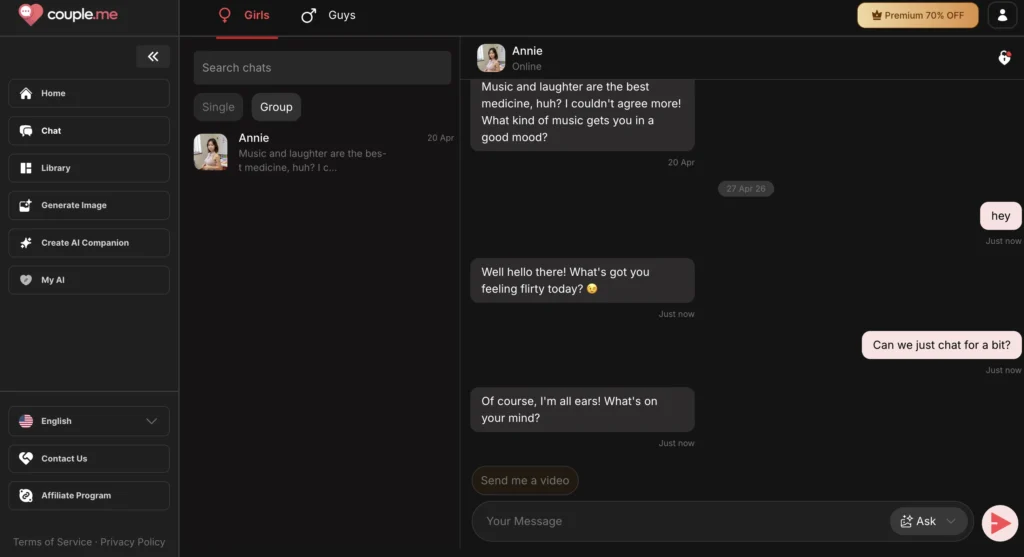
Task: Click the Affiliate Program icon
Action: pos(25,496)
